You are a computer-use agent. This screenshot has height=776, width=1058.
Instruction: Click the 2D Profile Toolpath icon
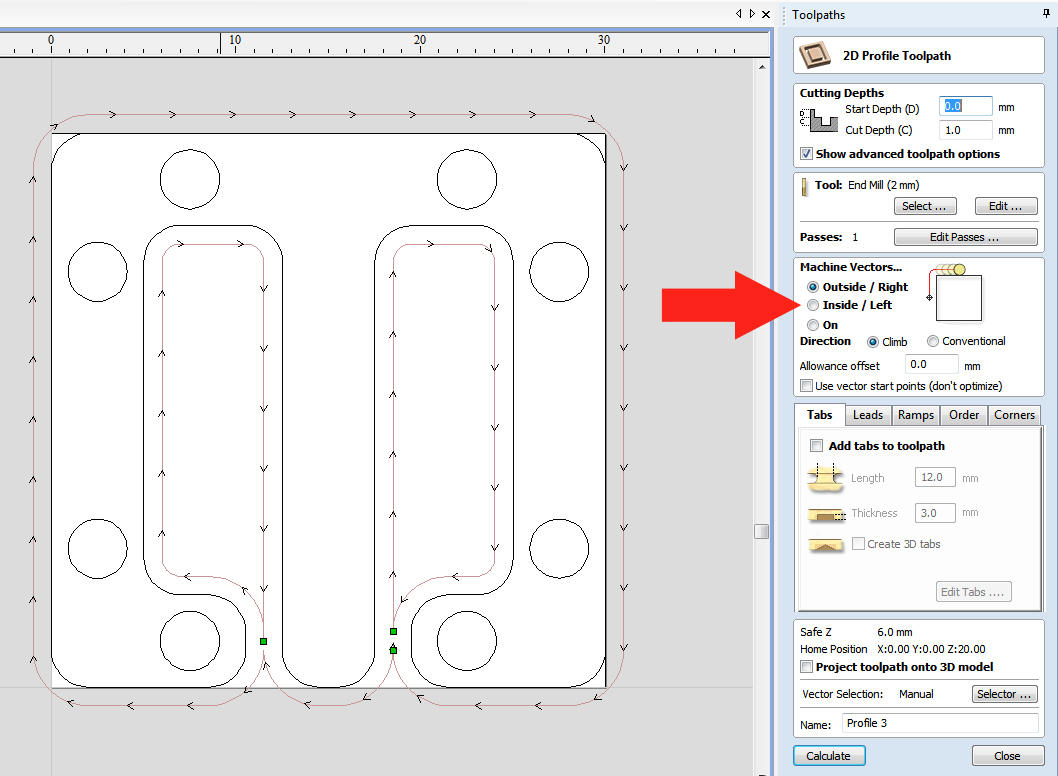(816, 56)
